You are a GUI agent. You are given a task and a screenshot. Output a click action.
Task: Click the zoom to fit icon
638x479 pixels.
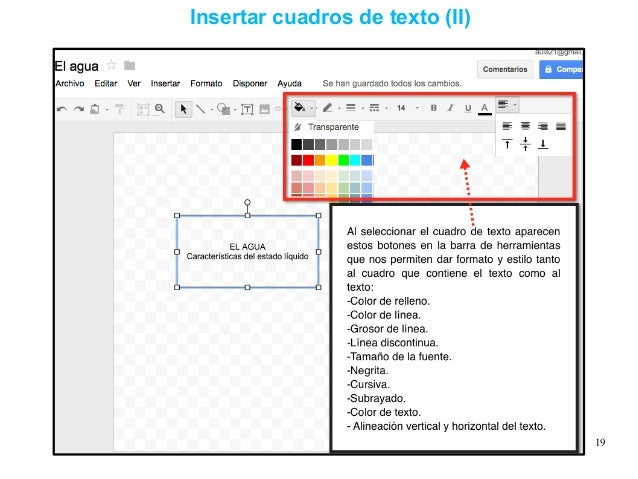click(x=143, y=109)
